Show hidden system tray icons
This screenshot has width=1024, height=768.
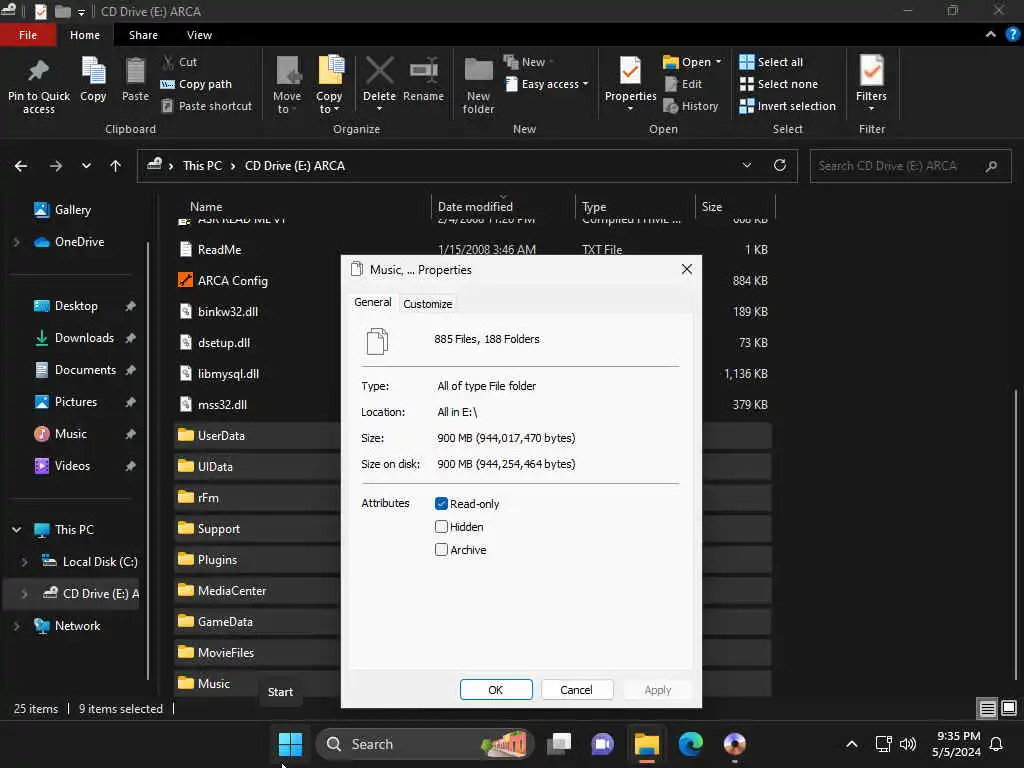[x=852, y=744]
